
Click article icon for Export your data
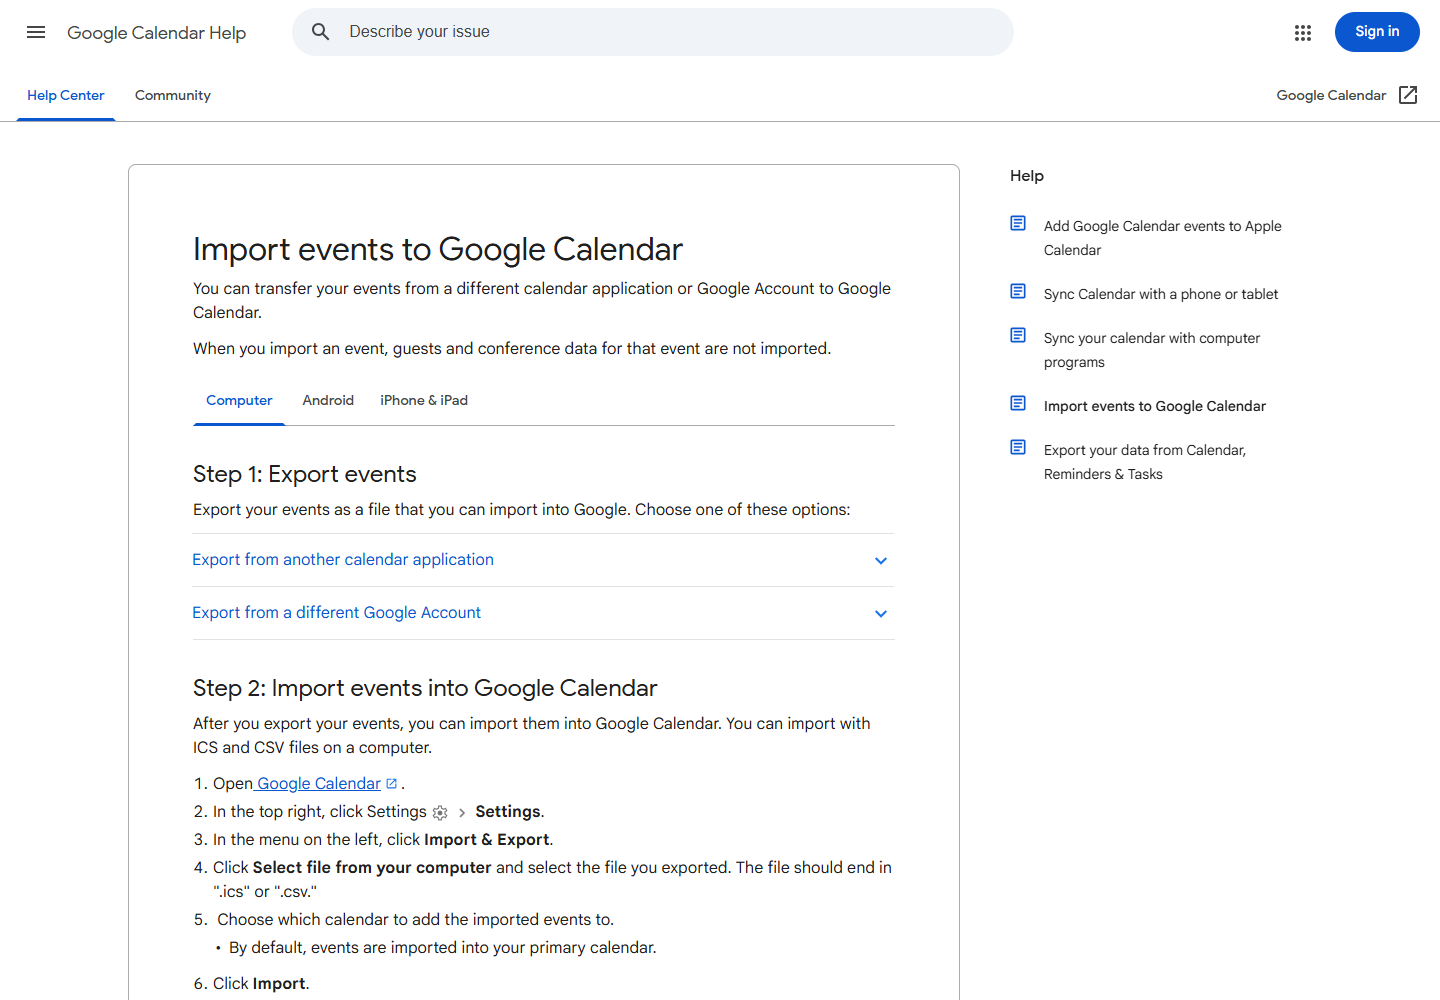(1018, 447)
